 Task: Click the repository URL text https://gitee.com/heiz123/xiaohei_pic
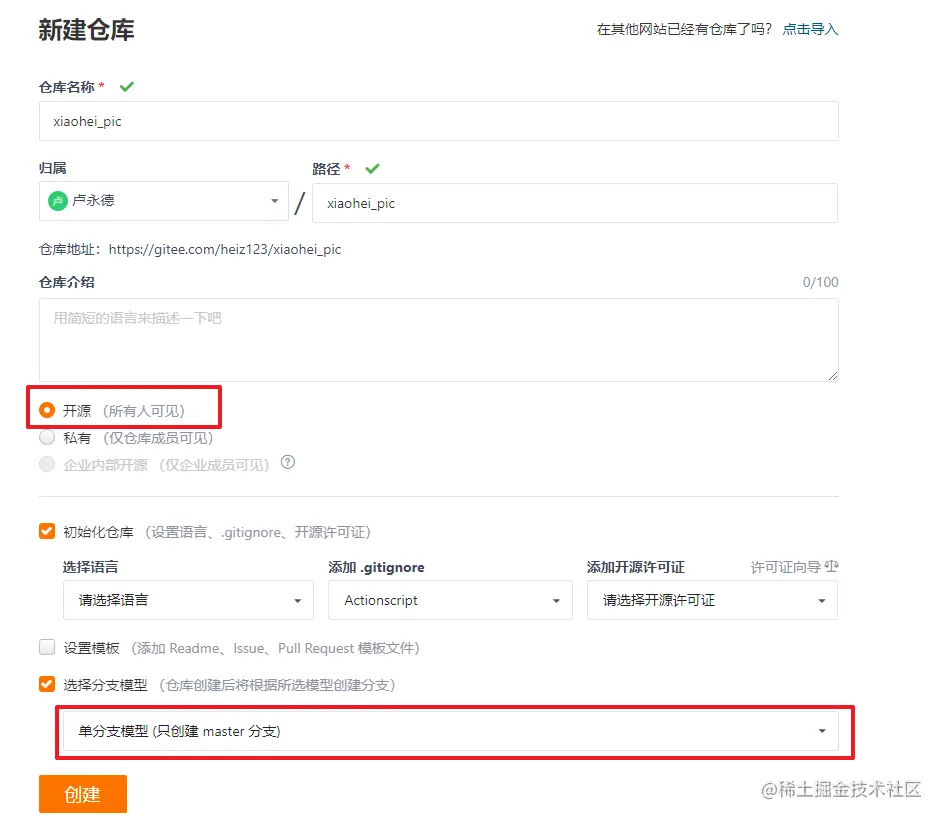[x=225, y=249]
